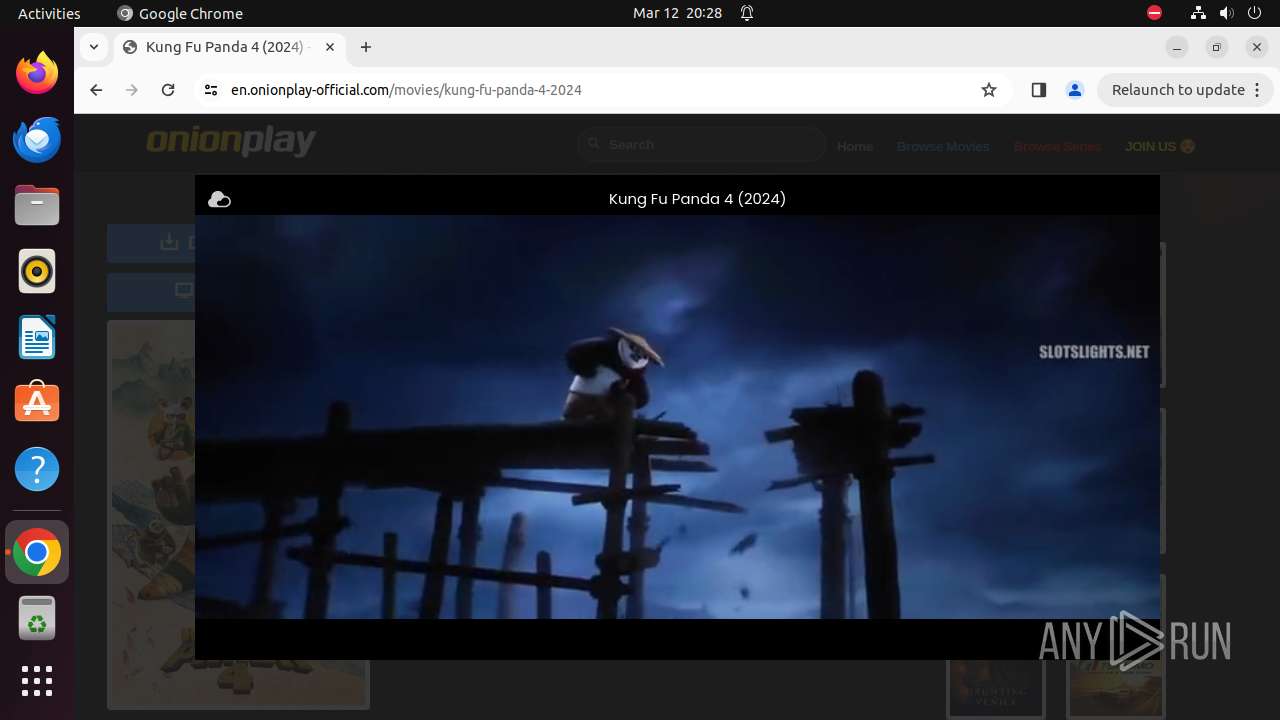Open Firefox from the dock
1280x720 pixels.
pyautogui.click(x=37, y=73)
